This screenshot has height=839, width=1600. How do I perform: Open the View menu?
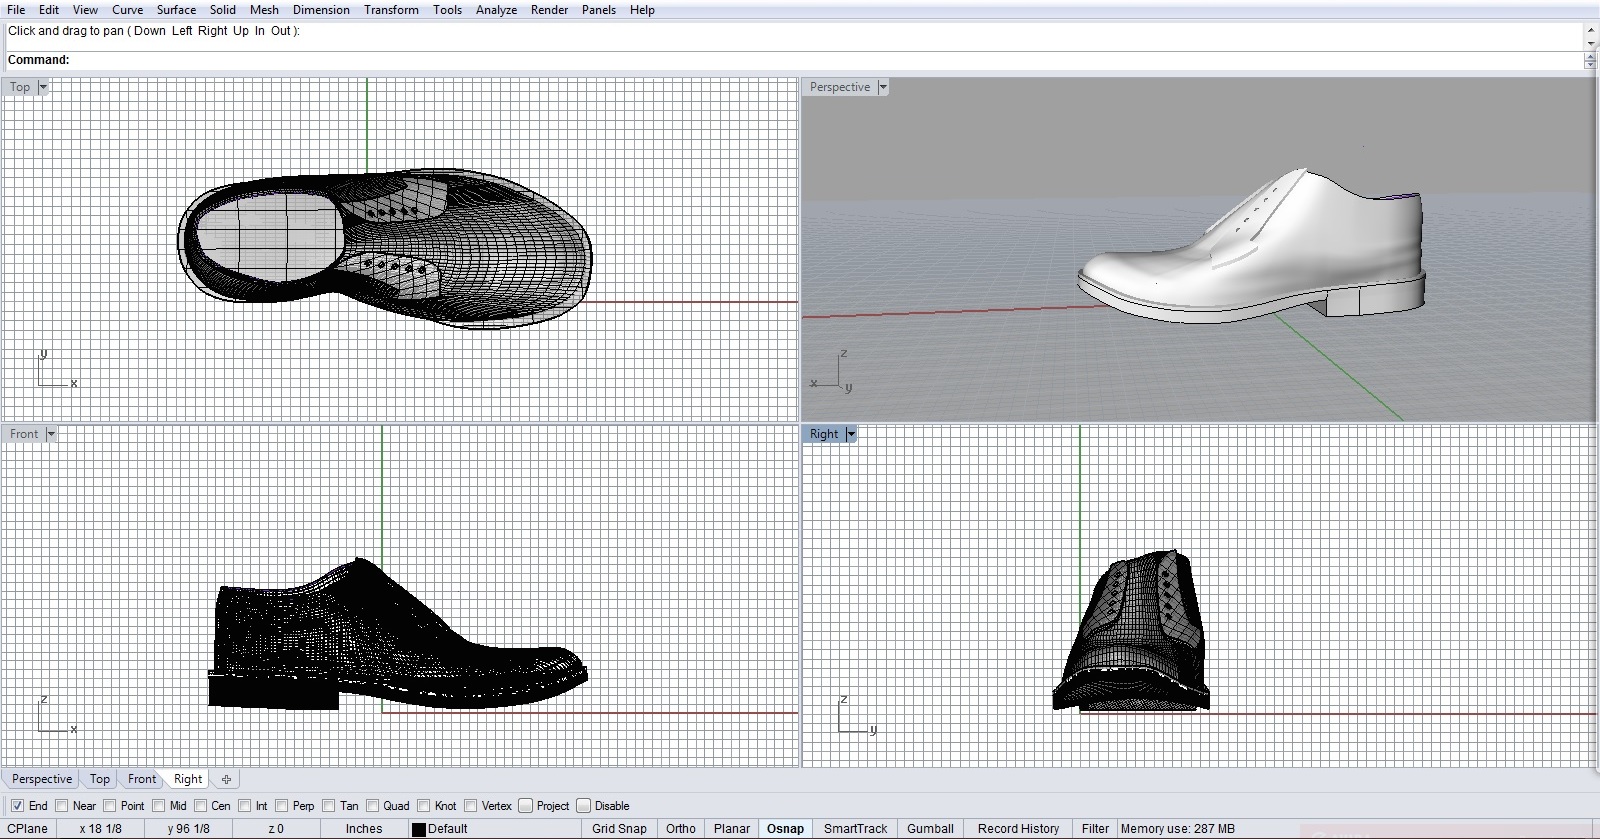pyautogui.click(x=85, y=10)
